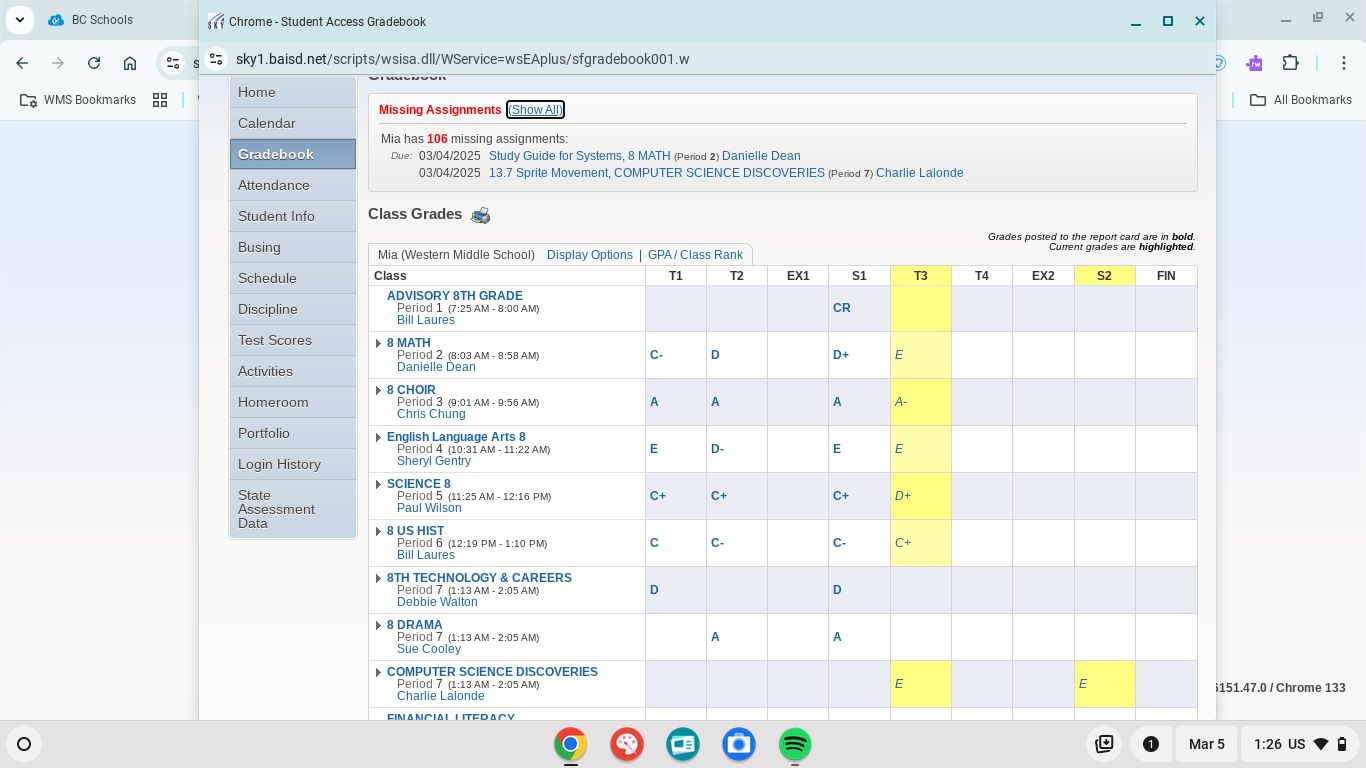Select Test Scores in sidebar
1366x768 pixels.
[x=274, y=340]
